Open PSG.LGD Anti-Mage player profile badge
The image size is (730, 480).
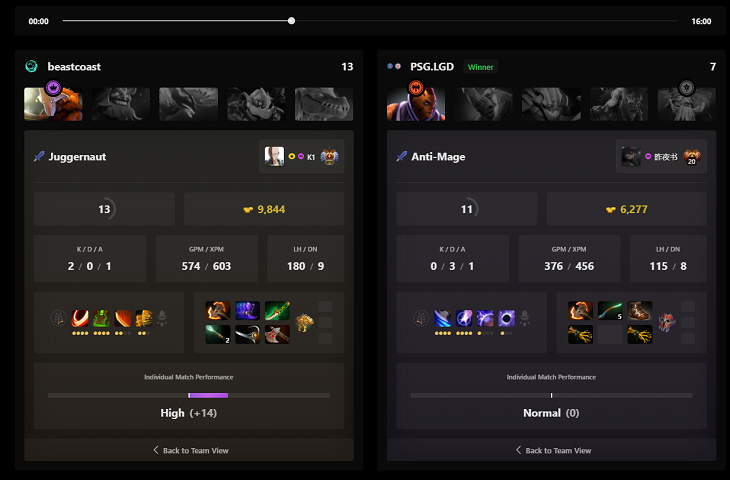(x=661, y=156)
